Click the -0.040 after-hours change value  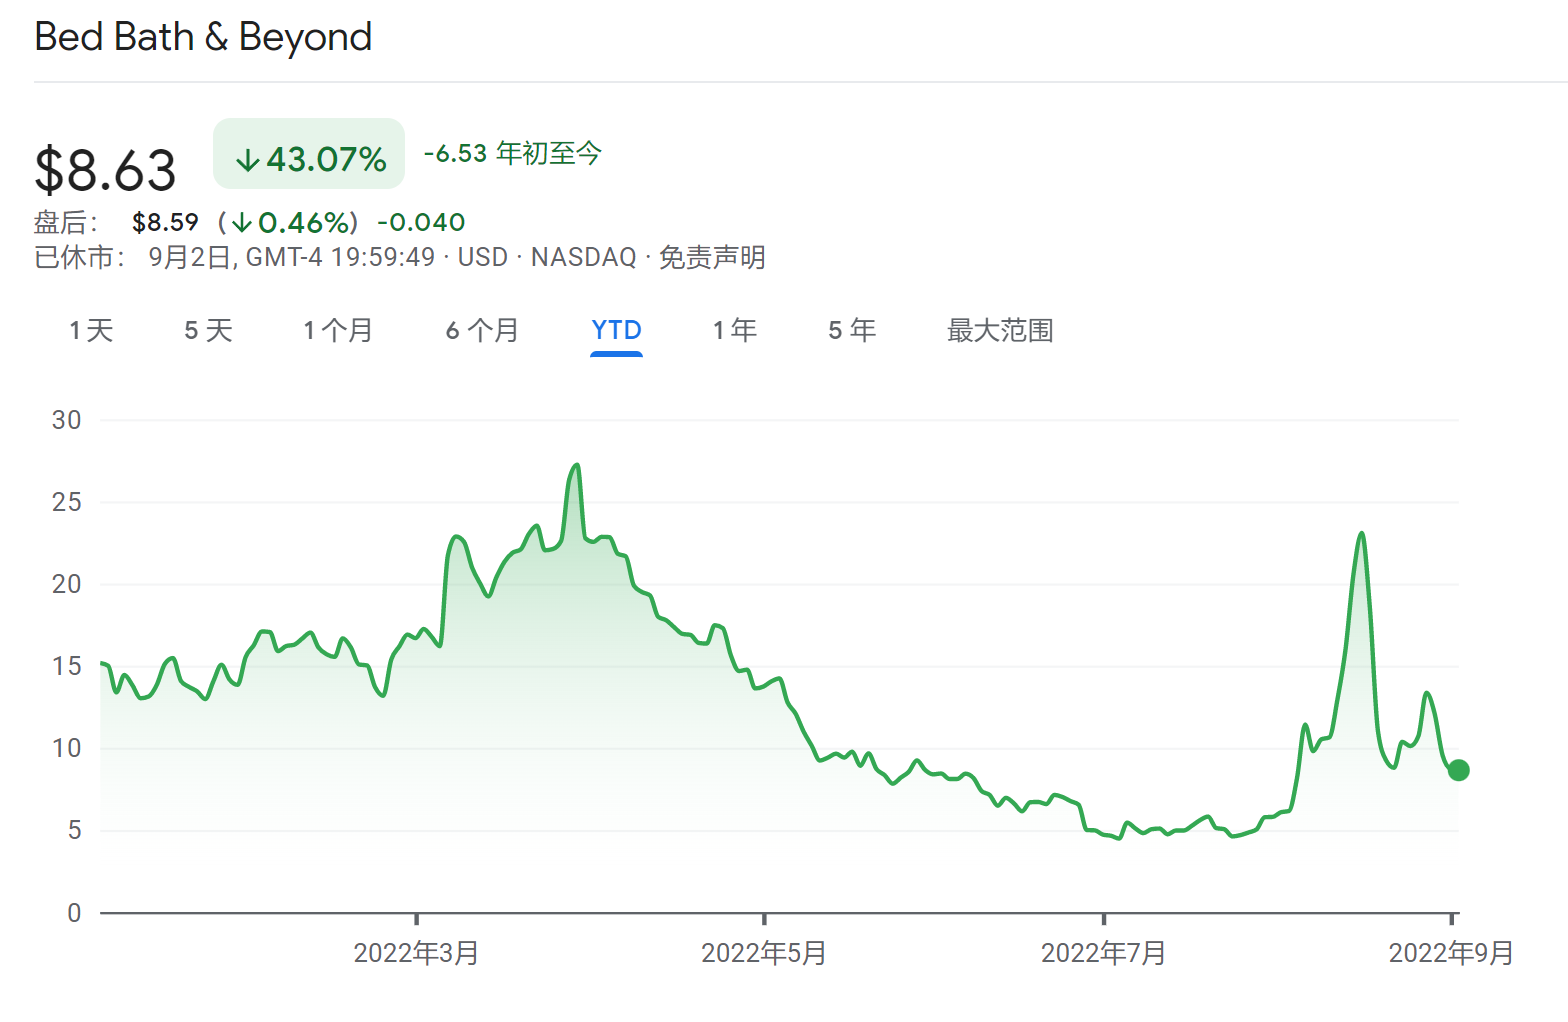point(421,222)
